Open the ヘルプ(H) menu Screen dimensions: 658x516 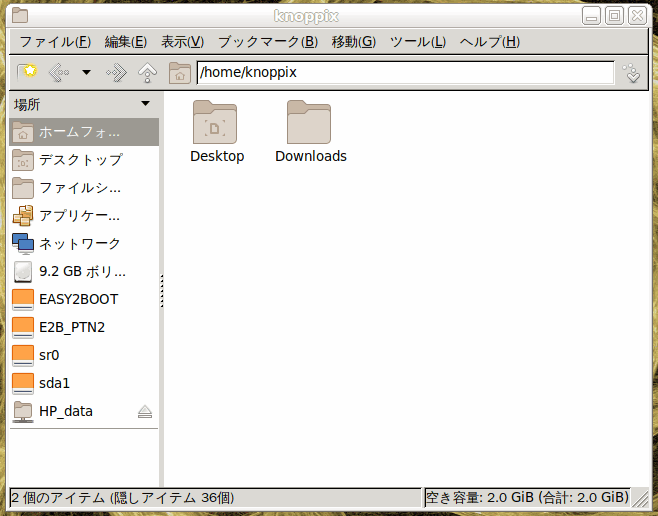coord(490,42)
